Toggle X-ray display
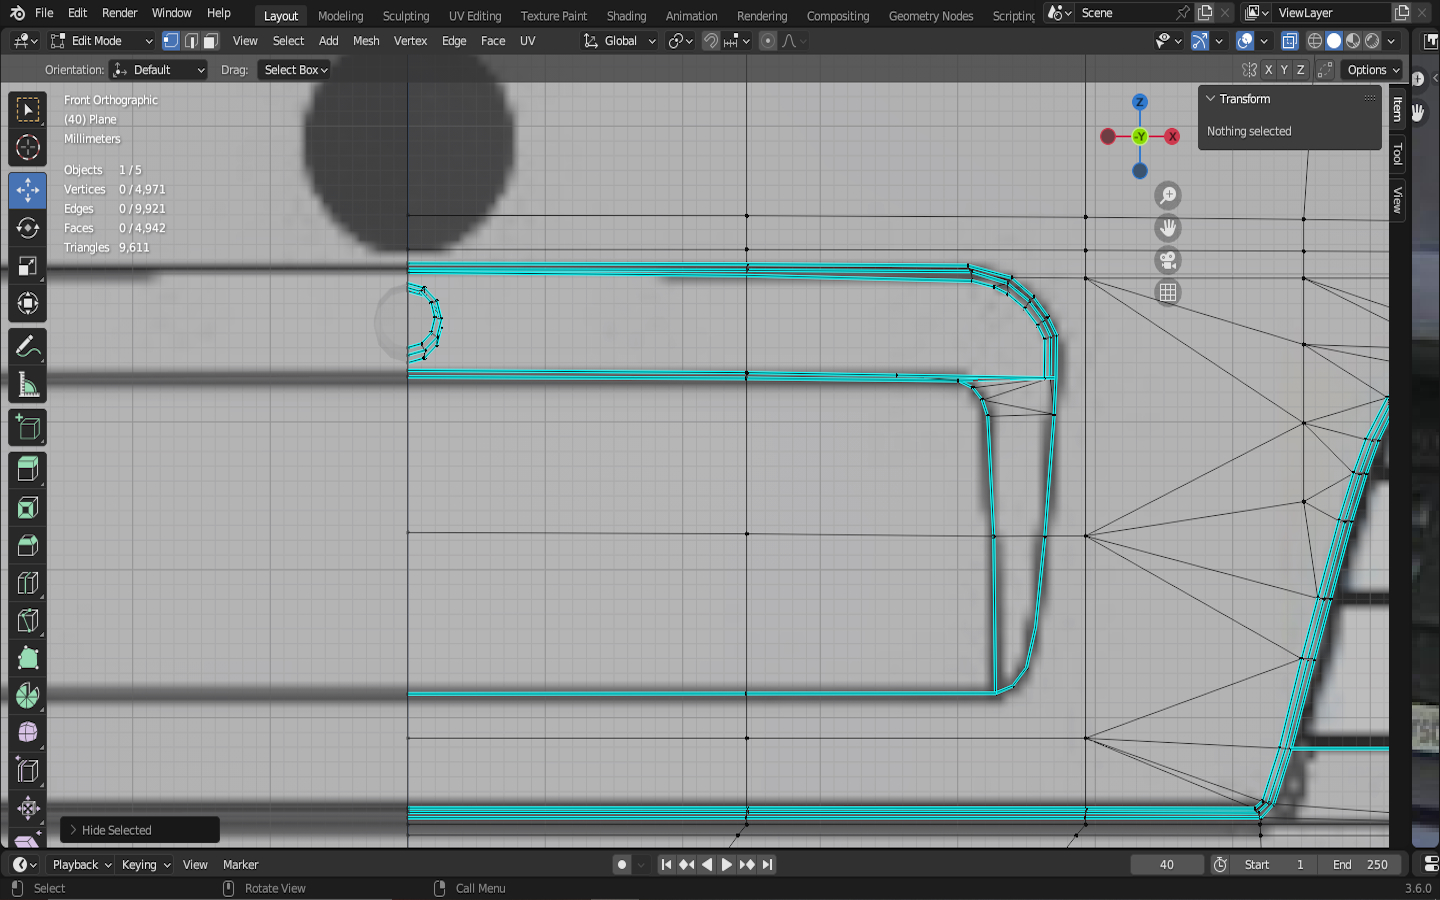The width and height of the screenshot is (1440, 900). click(x=1290, y=41)
